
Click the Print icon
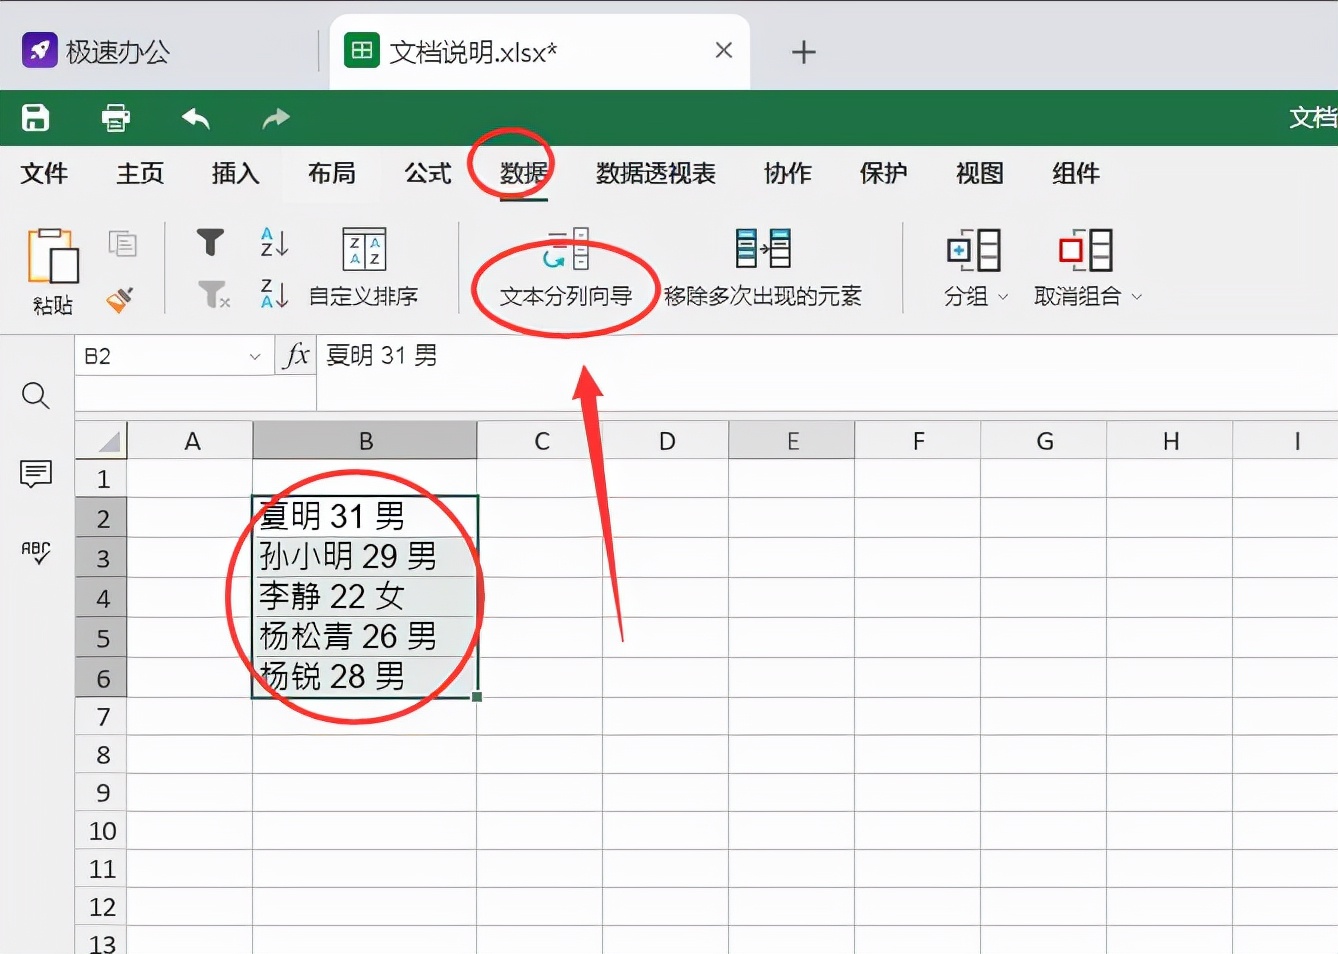(x=115, y=118)
